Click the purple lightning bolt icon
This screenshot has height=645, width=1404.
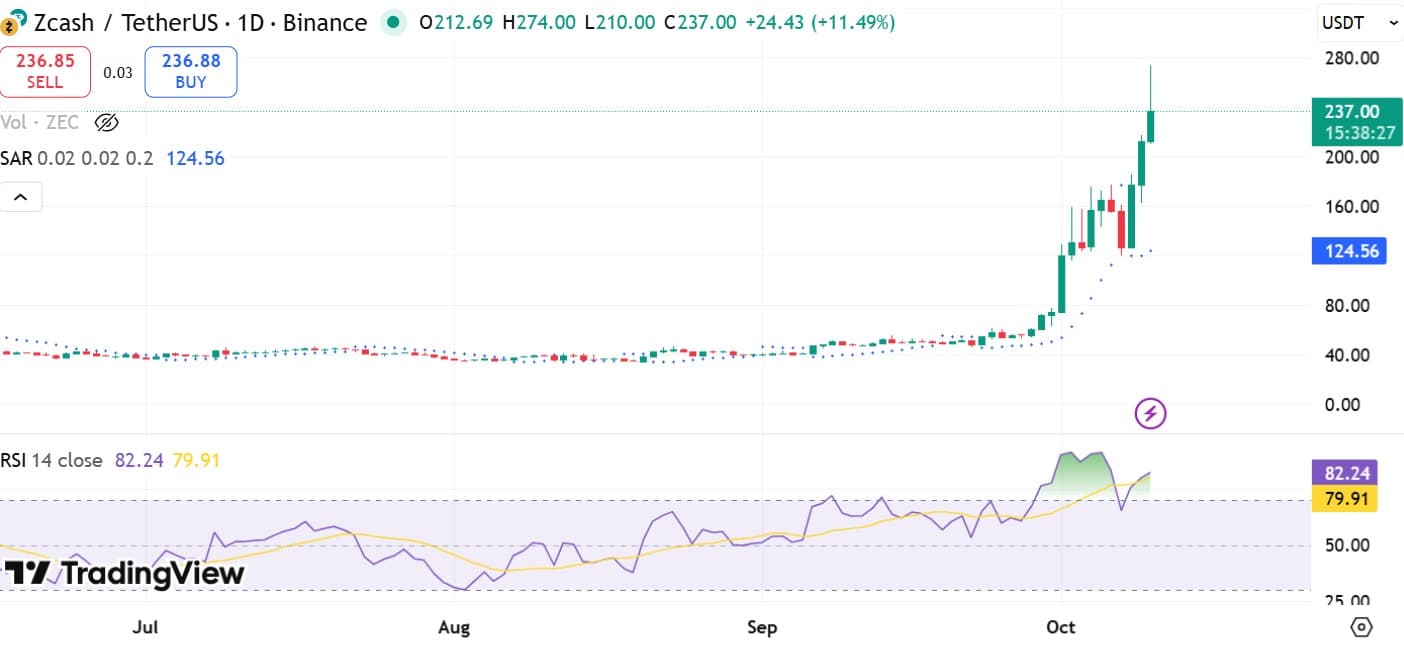1150,412
